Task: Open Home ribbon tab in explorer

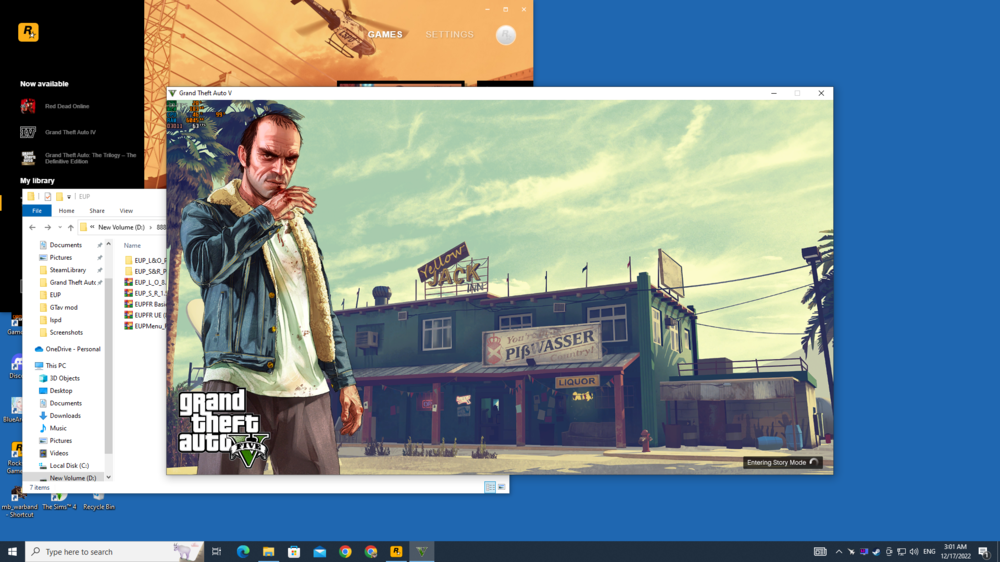Action: pos(66,211)
